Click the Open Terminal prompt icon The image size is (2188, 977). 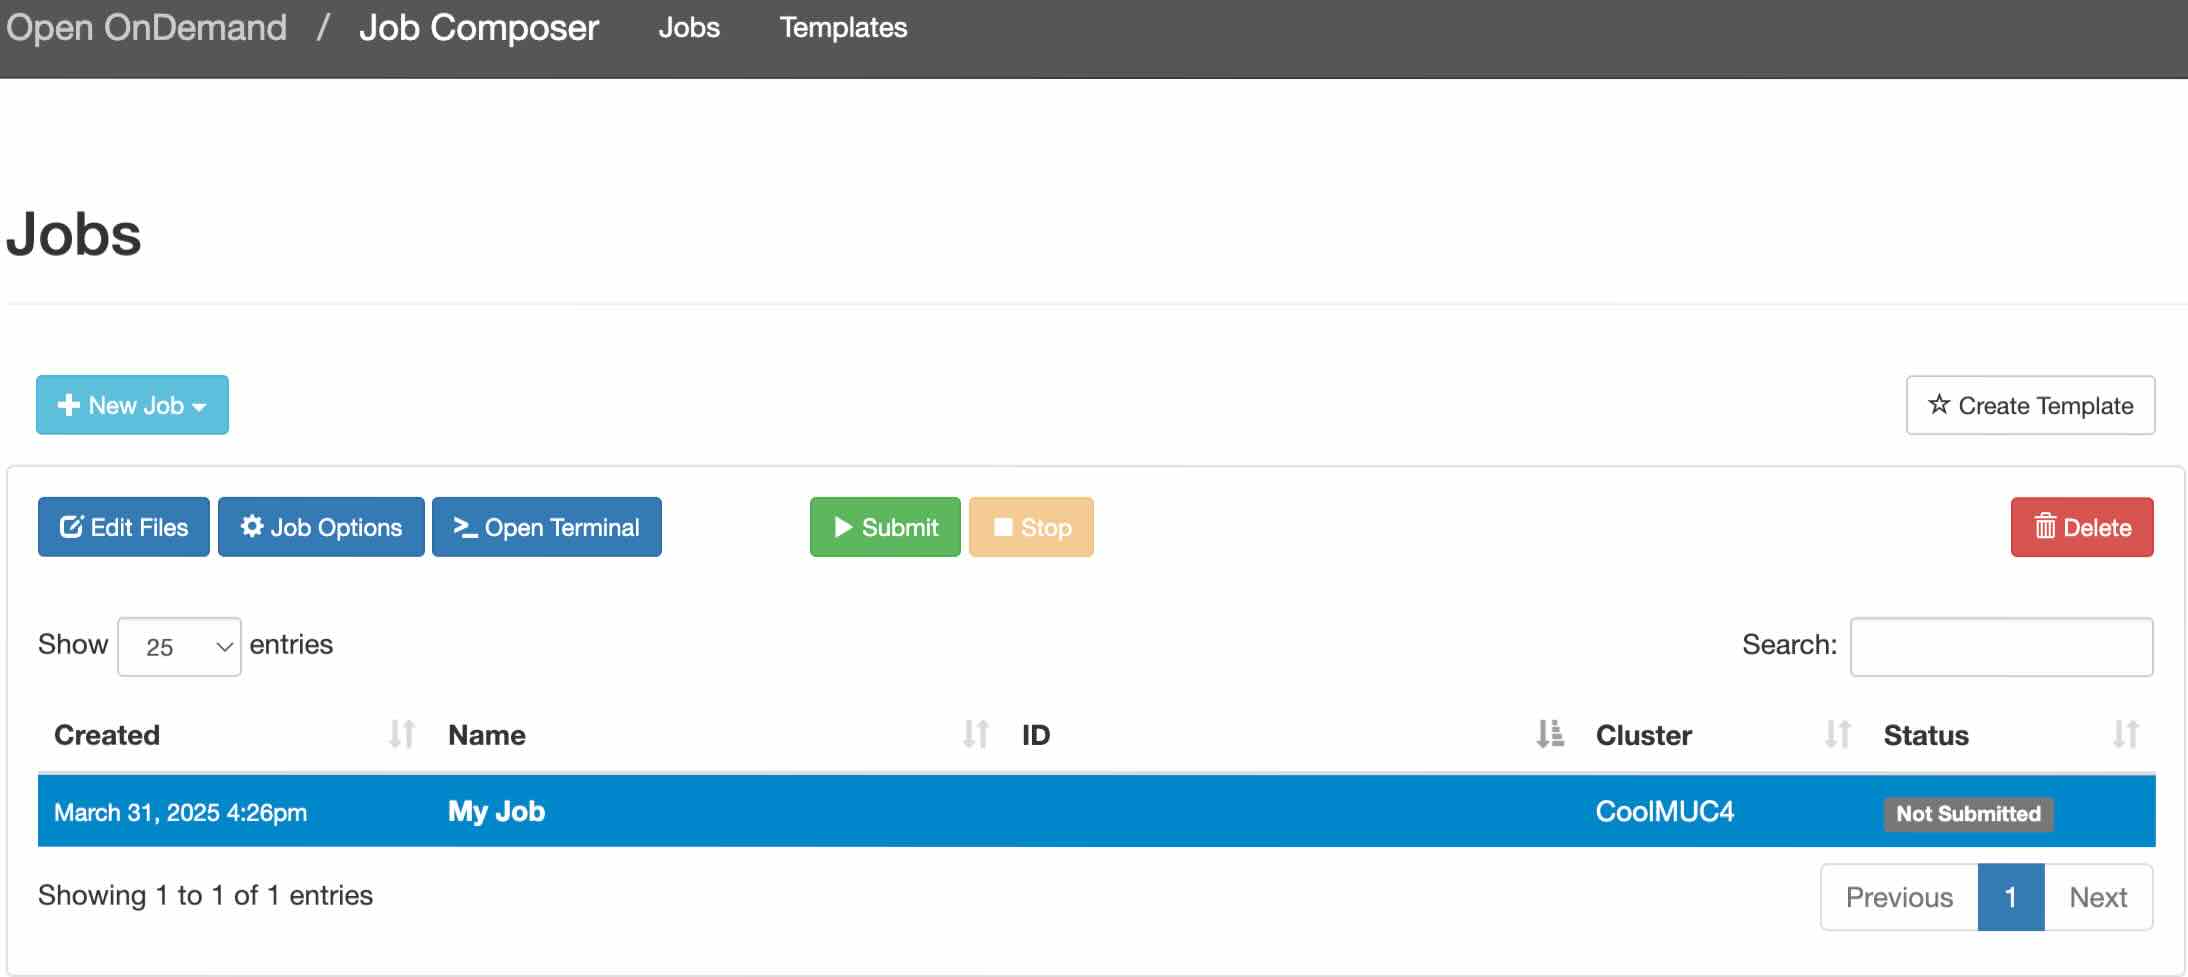[x=465, y=527]
